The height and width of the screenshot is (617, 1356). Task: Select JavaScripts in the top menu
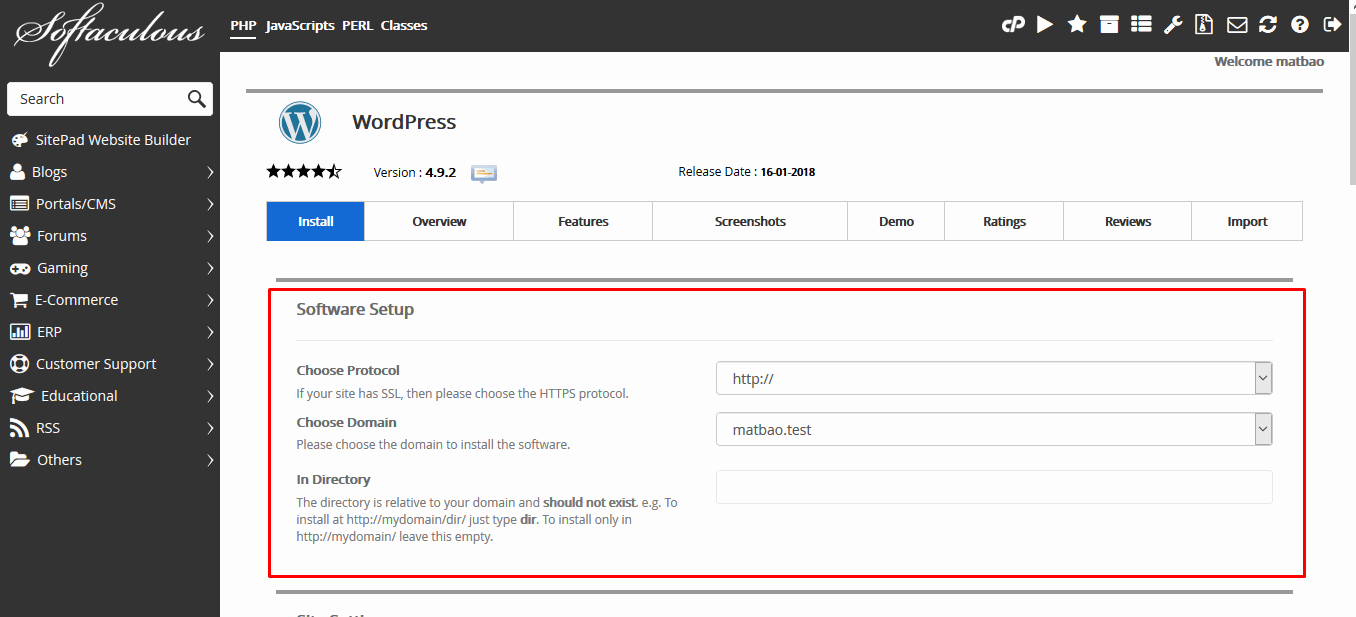[300, 26]
